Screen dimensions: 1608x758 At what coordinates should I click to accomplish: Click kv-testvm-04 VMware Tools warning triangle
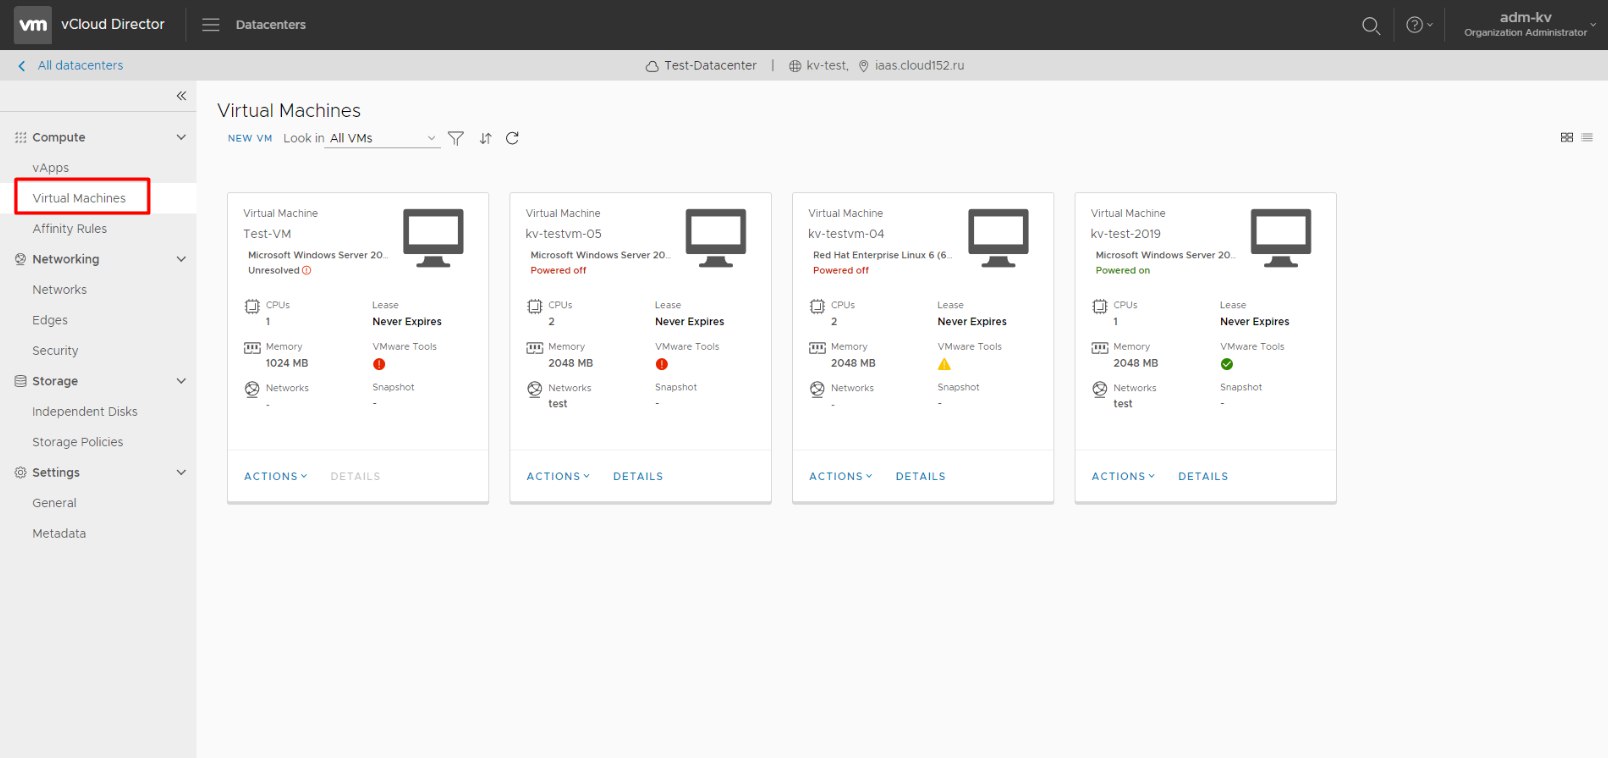[944, 364]
